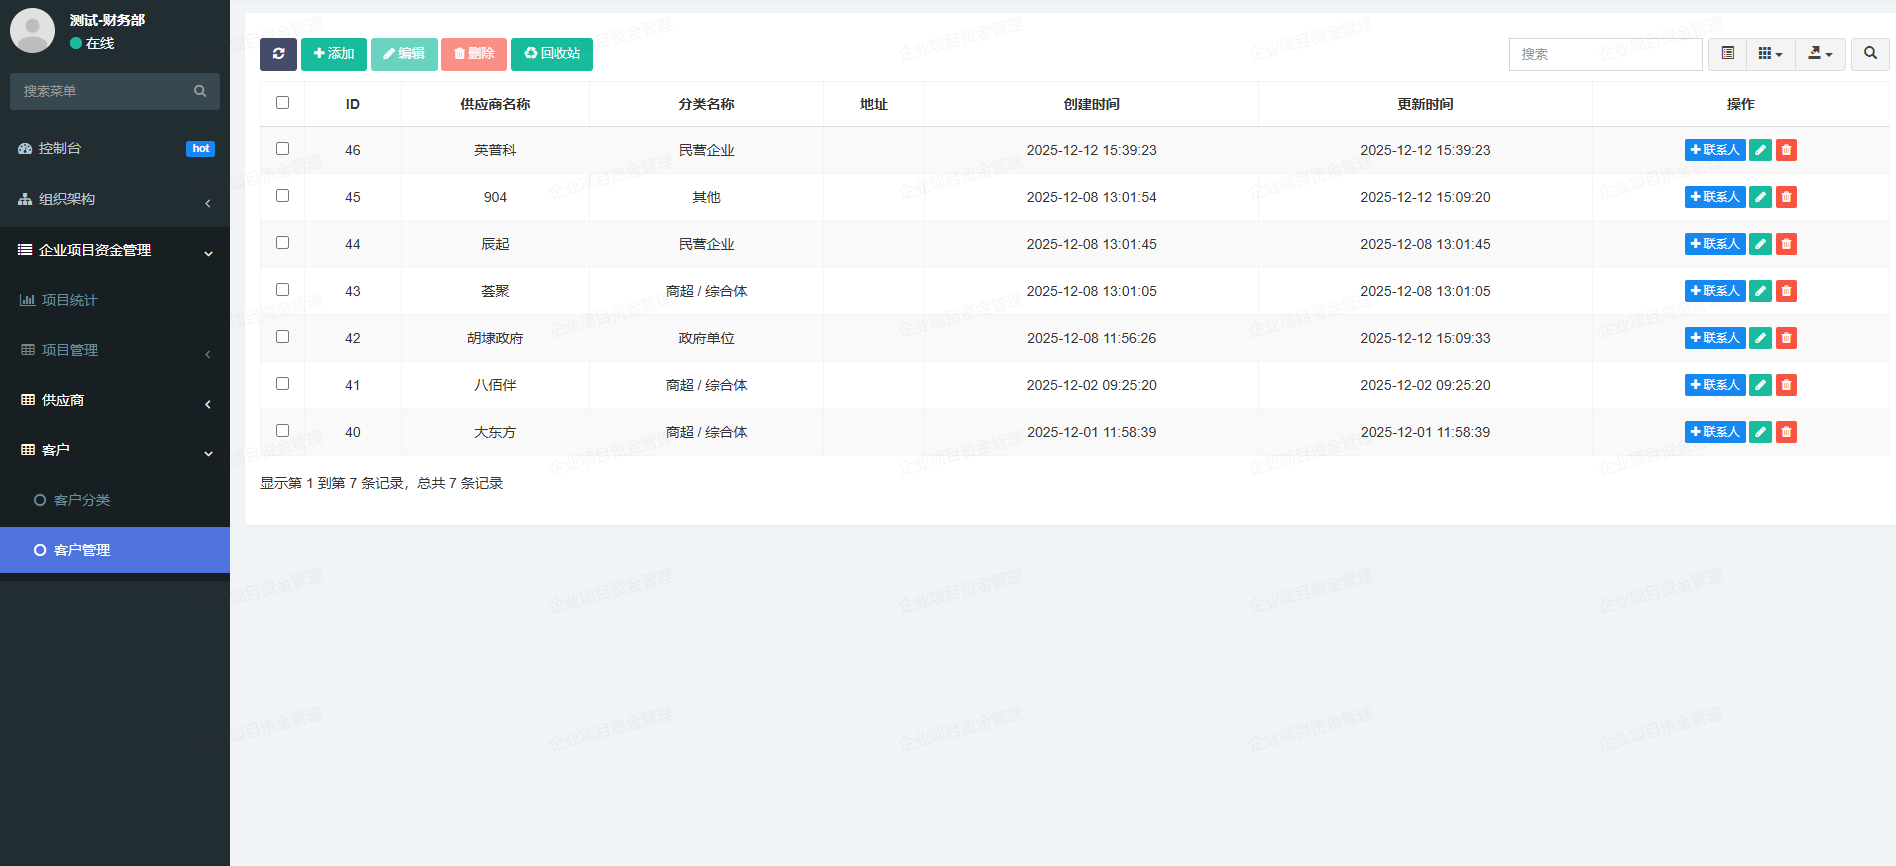
Task: Check the select-all checkbox in table header
Action: [x=282, y=103]
